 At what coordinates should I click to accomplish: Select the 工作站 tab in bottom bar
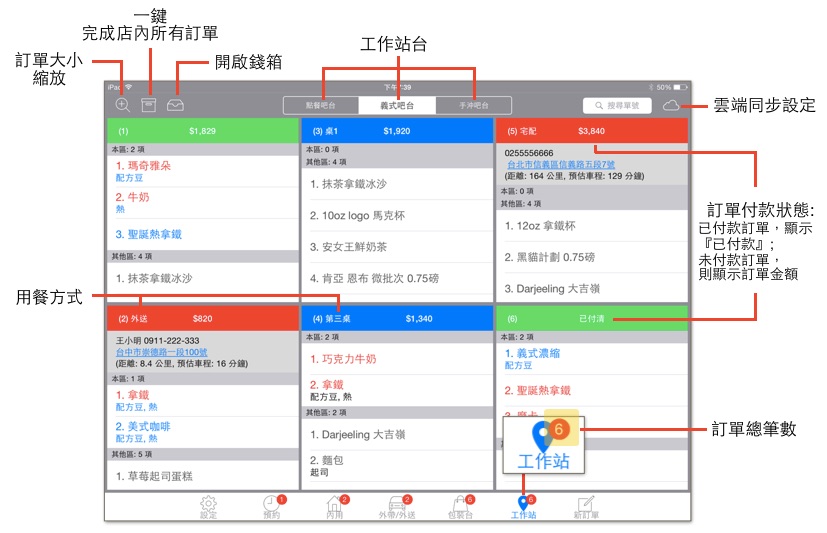click(x=523, y=507)
